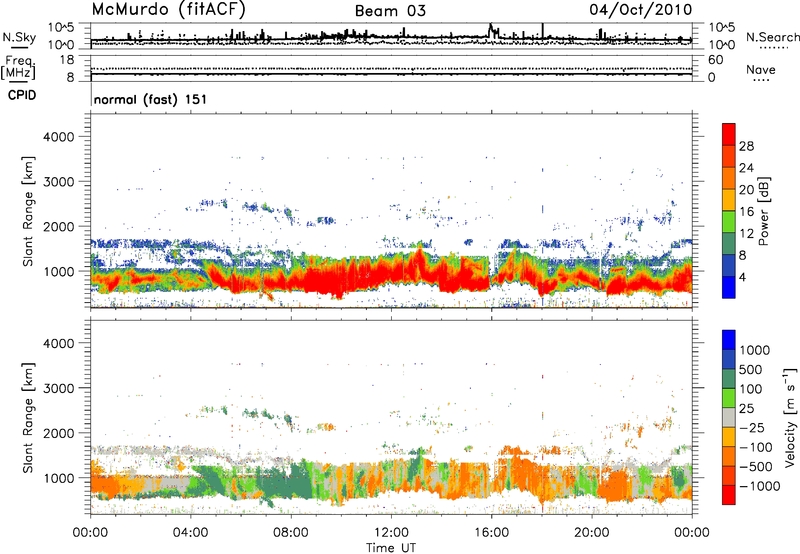
Task: Click the 'Power [dB]' colorbar label
Action: point(763,211)
